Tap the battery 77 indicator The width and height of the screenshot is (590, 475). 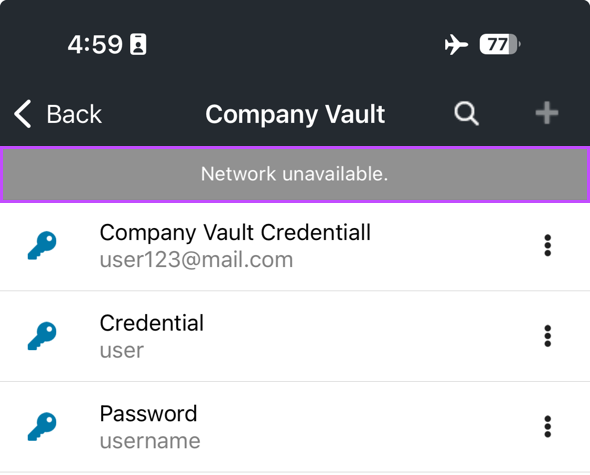point(500,44)
